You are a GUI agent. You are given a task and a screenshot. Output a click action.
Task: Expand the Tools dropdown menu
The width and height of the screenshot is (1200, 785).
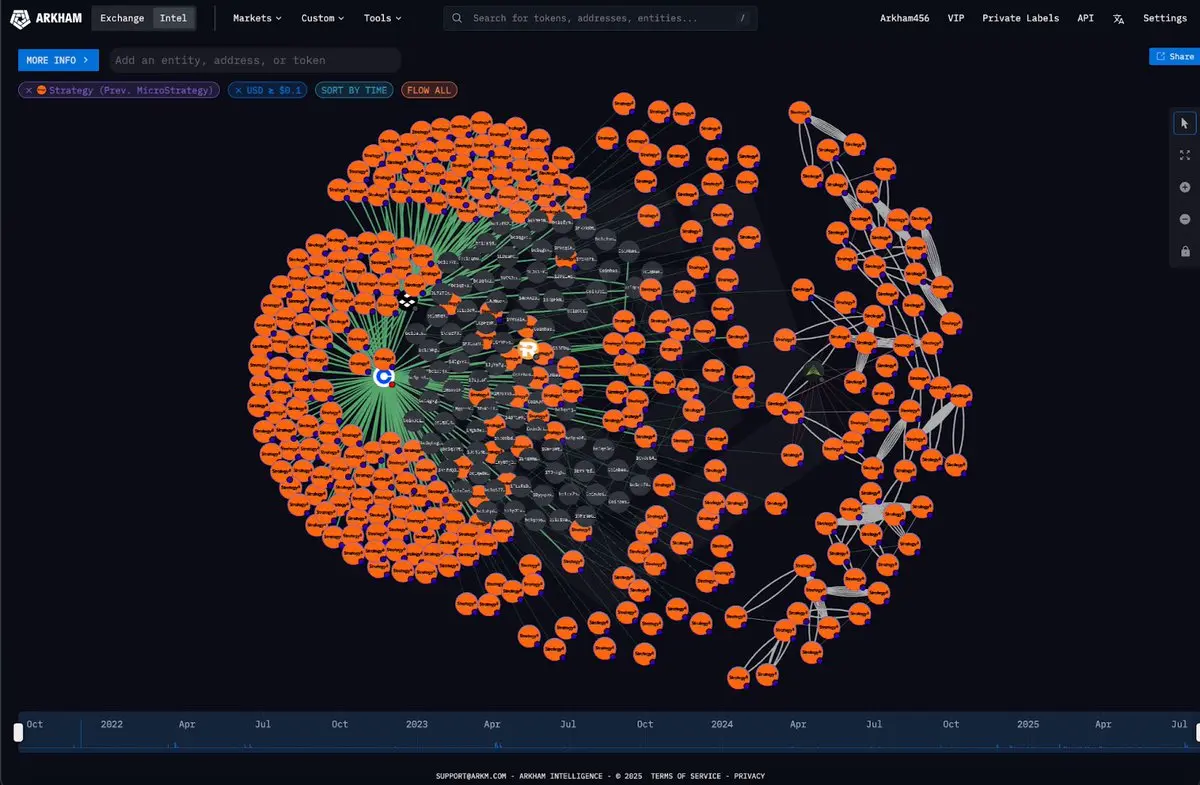[x=383, y=18]
